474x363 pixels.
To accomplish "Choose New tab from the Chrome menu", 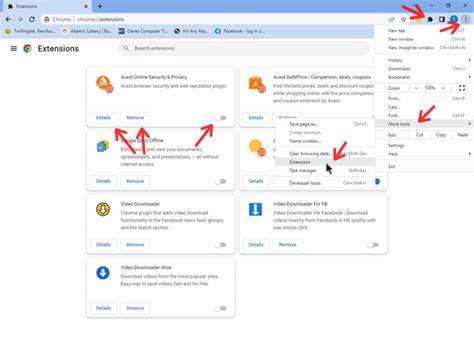I will pyautogui.click(x=424, y=31).
